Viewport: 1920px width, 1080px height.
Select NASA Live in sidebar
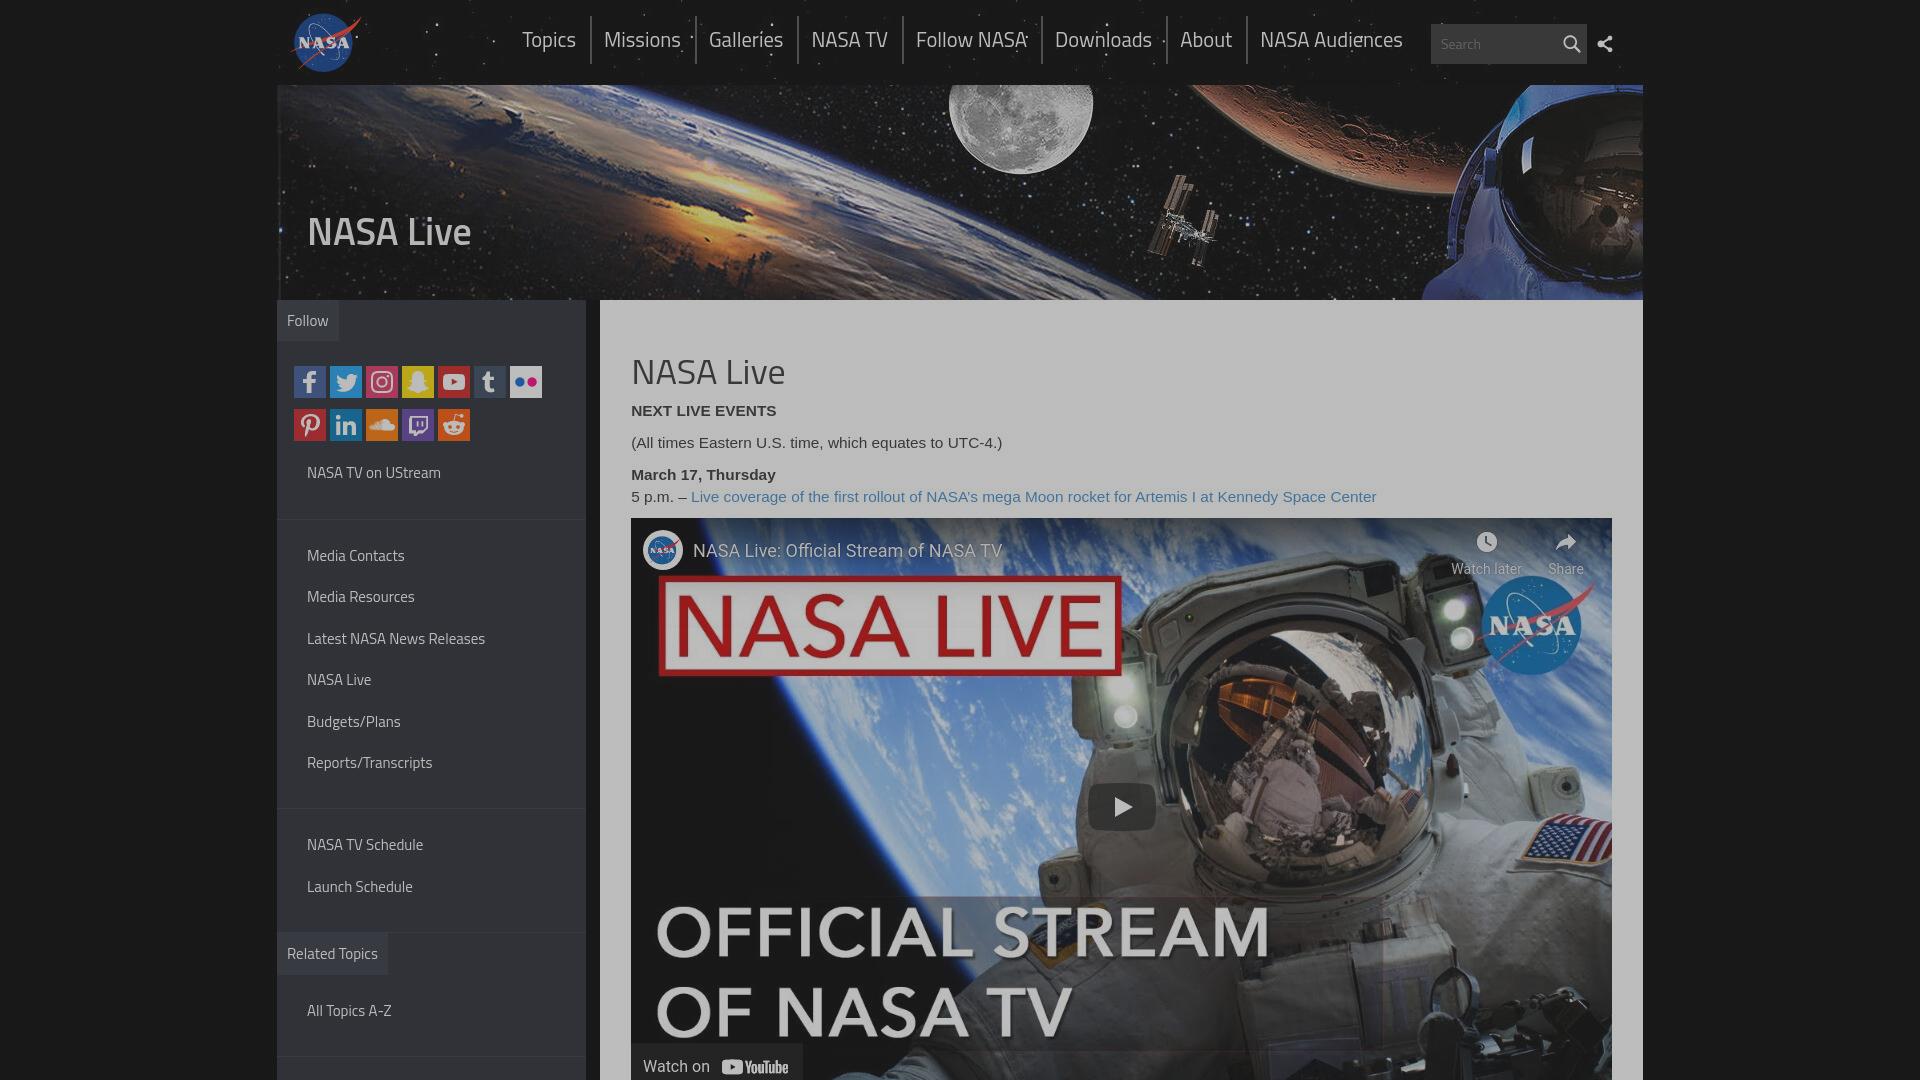click(339, 680)
